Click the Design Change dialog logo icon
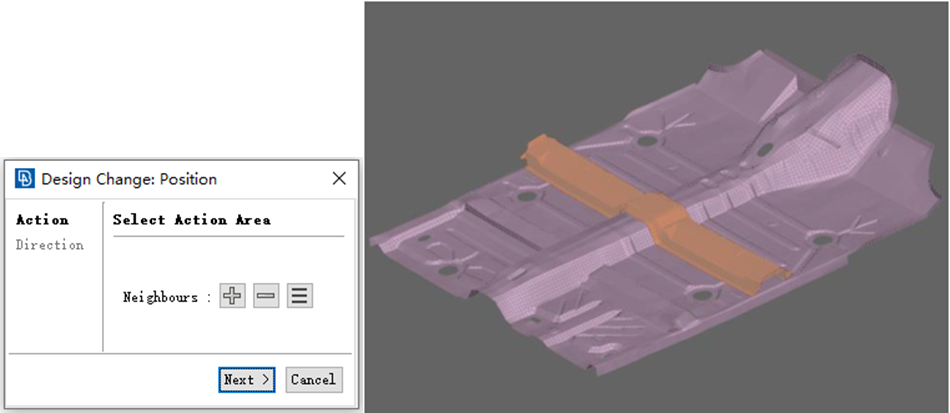The width and height of the screenshot is (950, 413). [25, 179]
